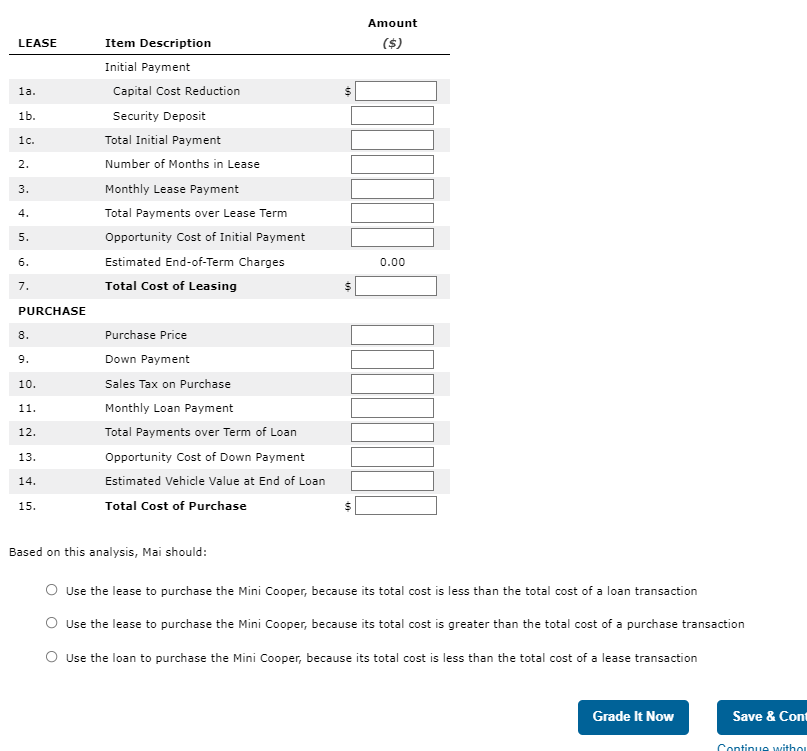Click the Capital Cost Reduction amount field
Image resolution: width=807 pixels, height=751 pixels.
(396, 91)
